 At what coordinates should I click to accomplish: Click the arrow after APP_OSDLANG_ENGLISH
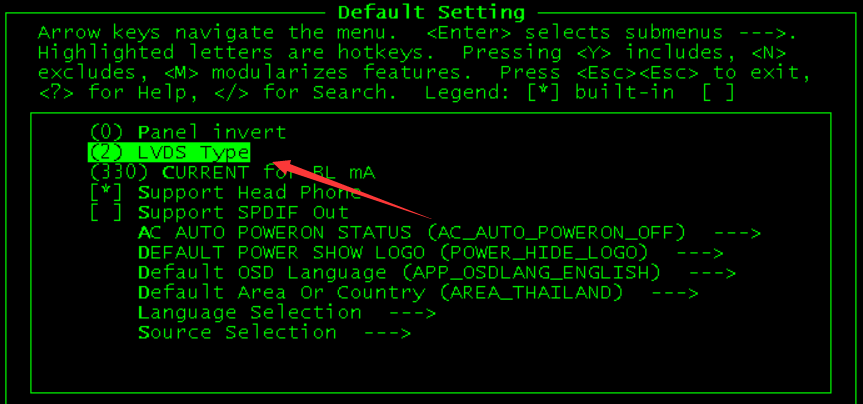point(712,273)
